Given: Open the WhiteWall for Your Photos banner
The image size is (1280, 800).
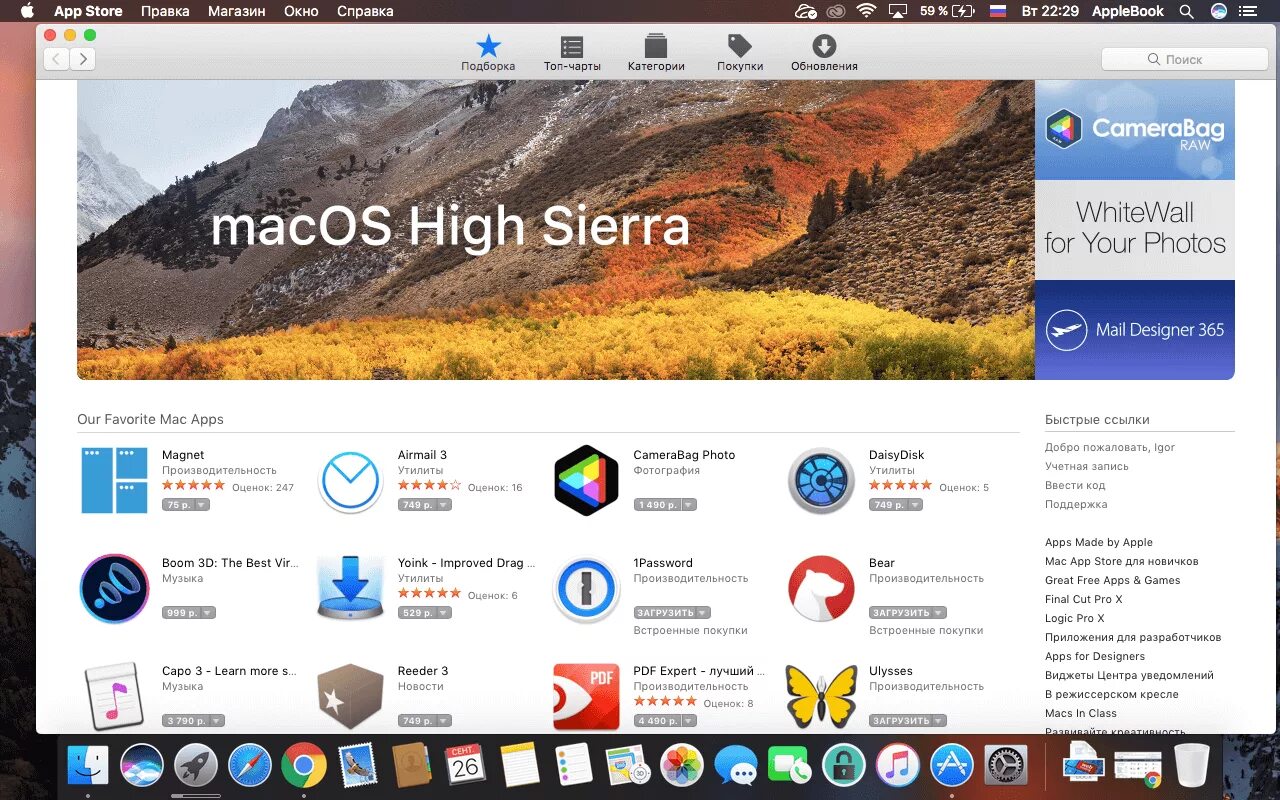Looking at the screenshot, I should [x=1135, y=230].
